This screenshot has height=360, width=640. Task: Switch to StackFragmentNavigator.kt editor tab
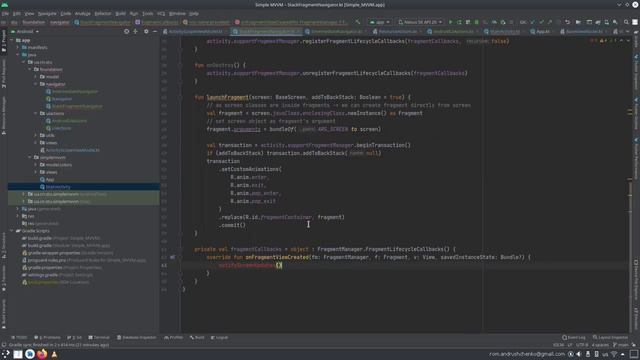click(267, 31)
